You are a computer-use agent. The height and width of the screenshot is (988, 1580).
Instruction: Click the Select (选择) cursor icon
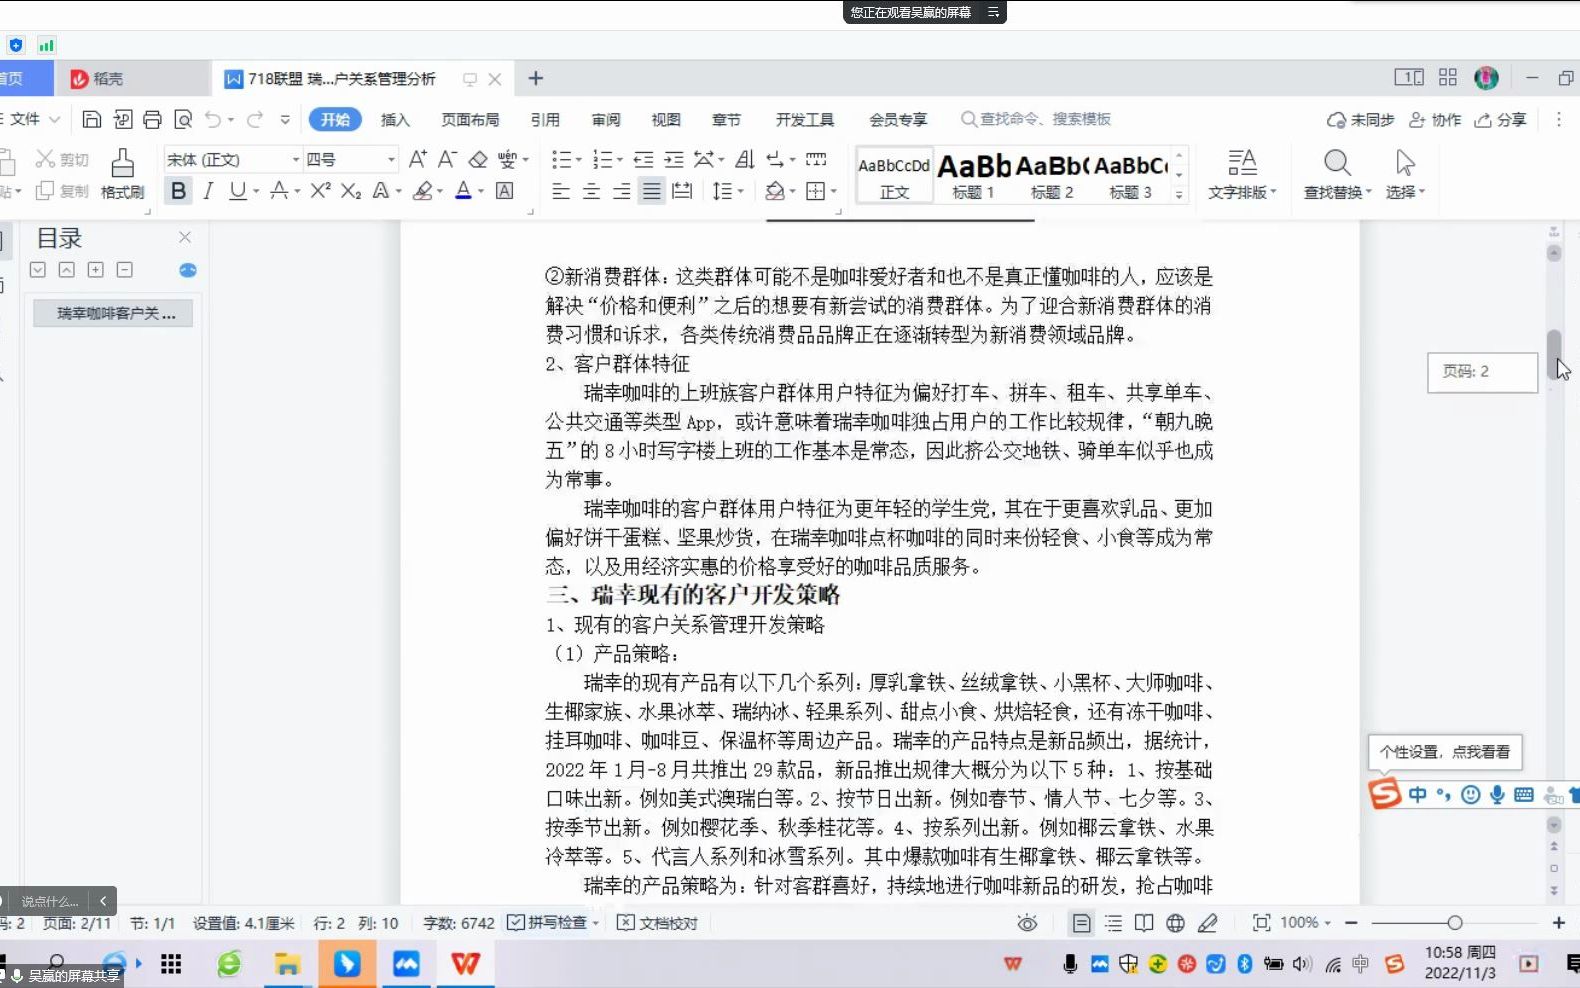point(1405,175)
